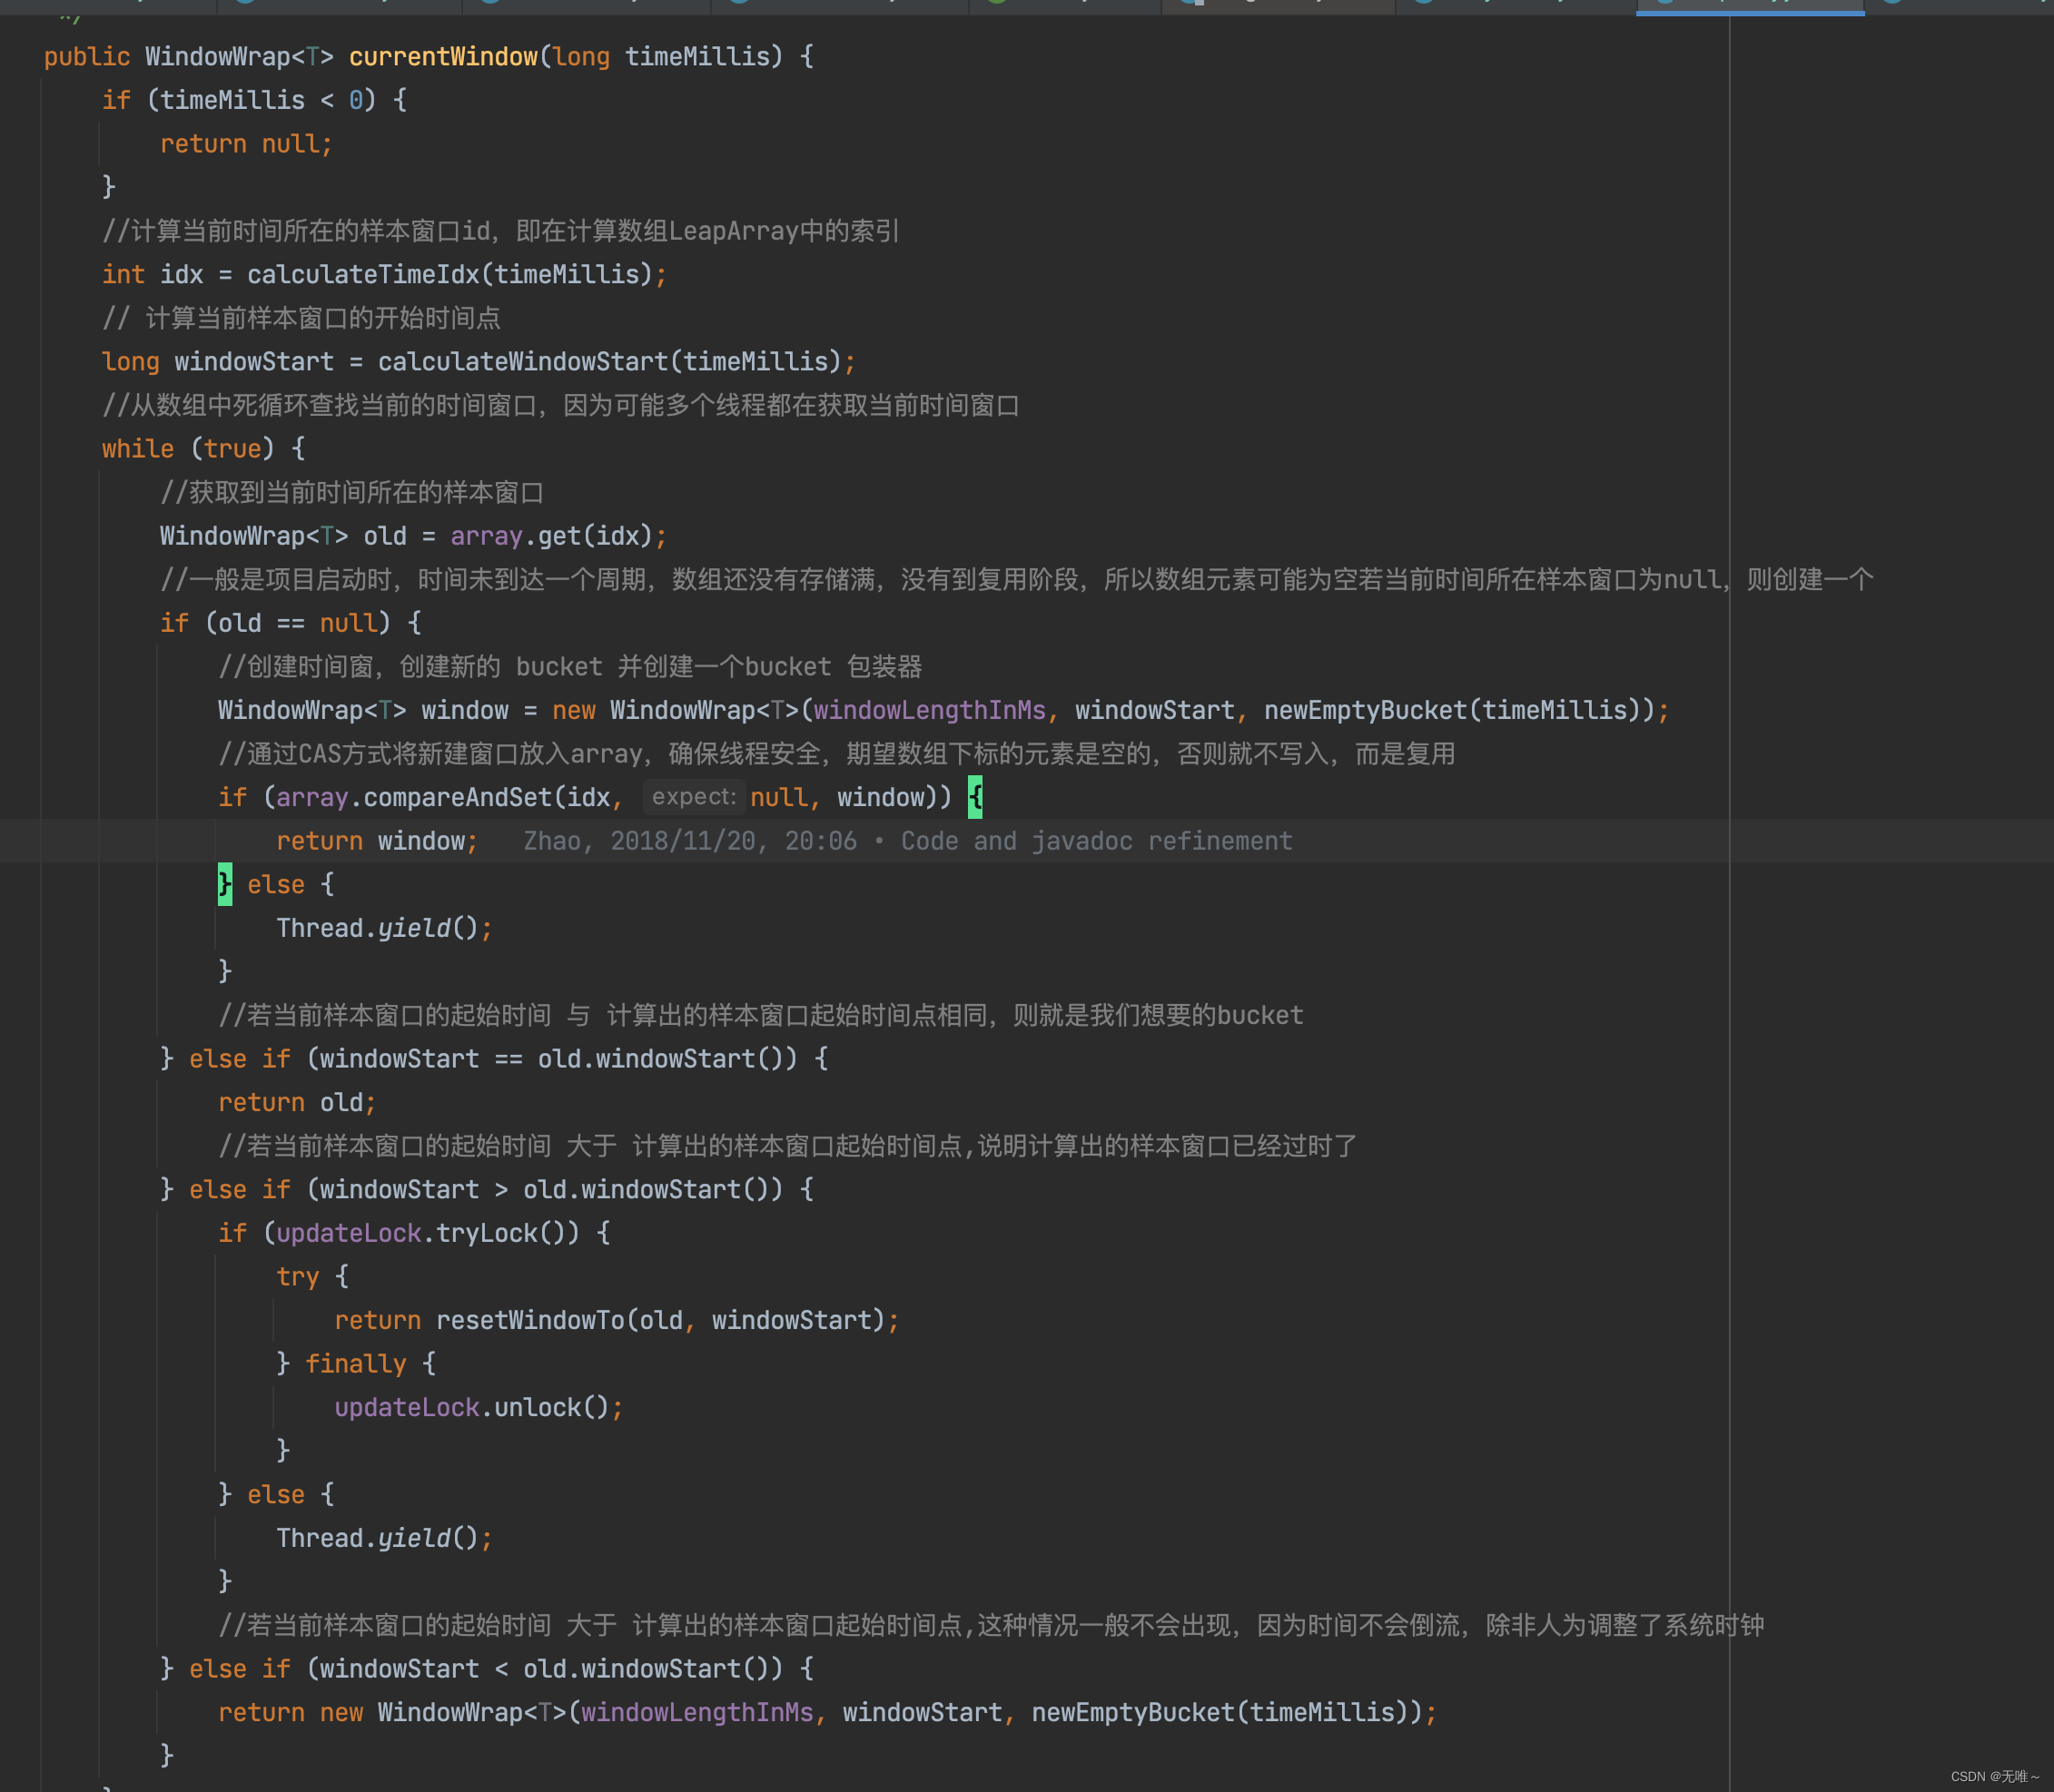Click the 'public' keyword of the method

[87, 57]
